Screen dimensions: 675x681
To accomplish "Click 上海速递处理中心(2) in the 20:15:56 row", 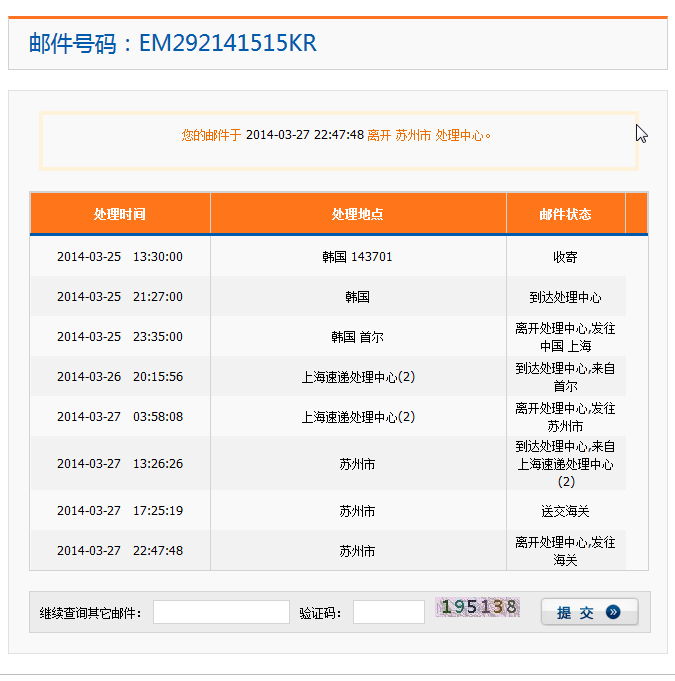I will coord(358,377).
